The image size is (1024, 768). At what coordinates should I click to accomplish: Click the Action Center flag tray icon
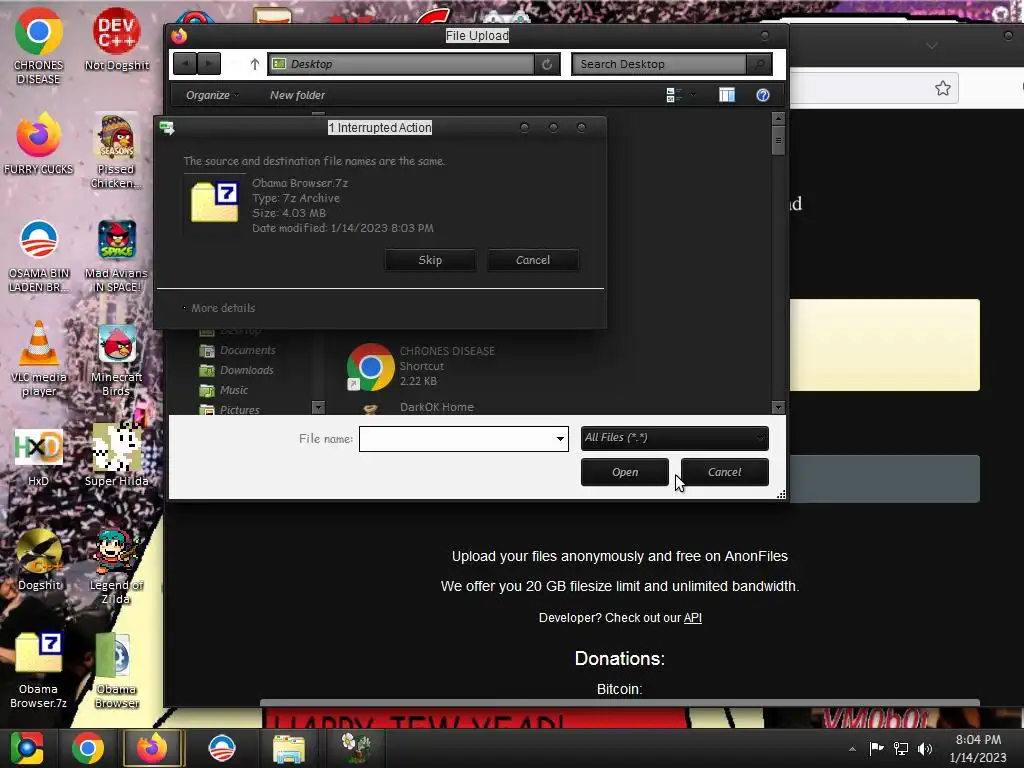(876, 748)
